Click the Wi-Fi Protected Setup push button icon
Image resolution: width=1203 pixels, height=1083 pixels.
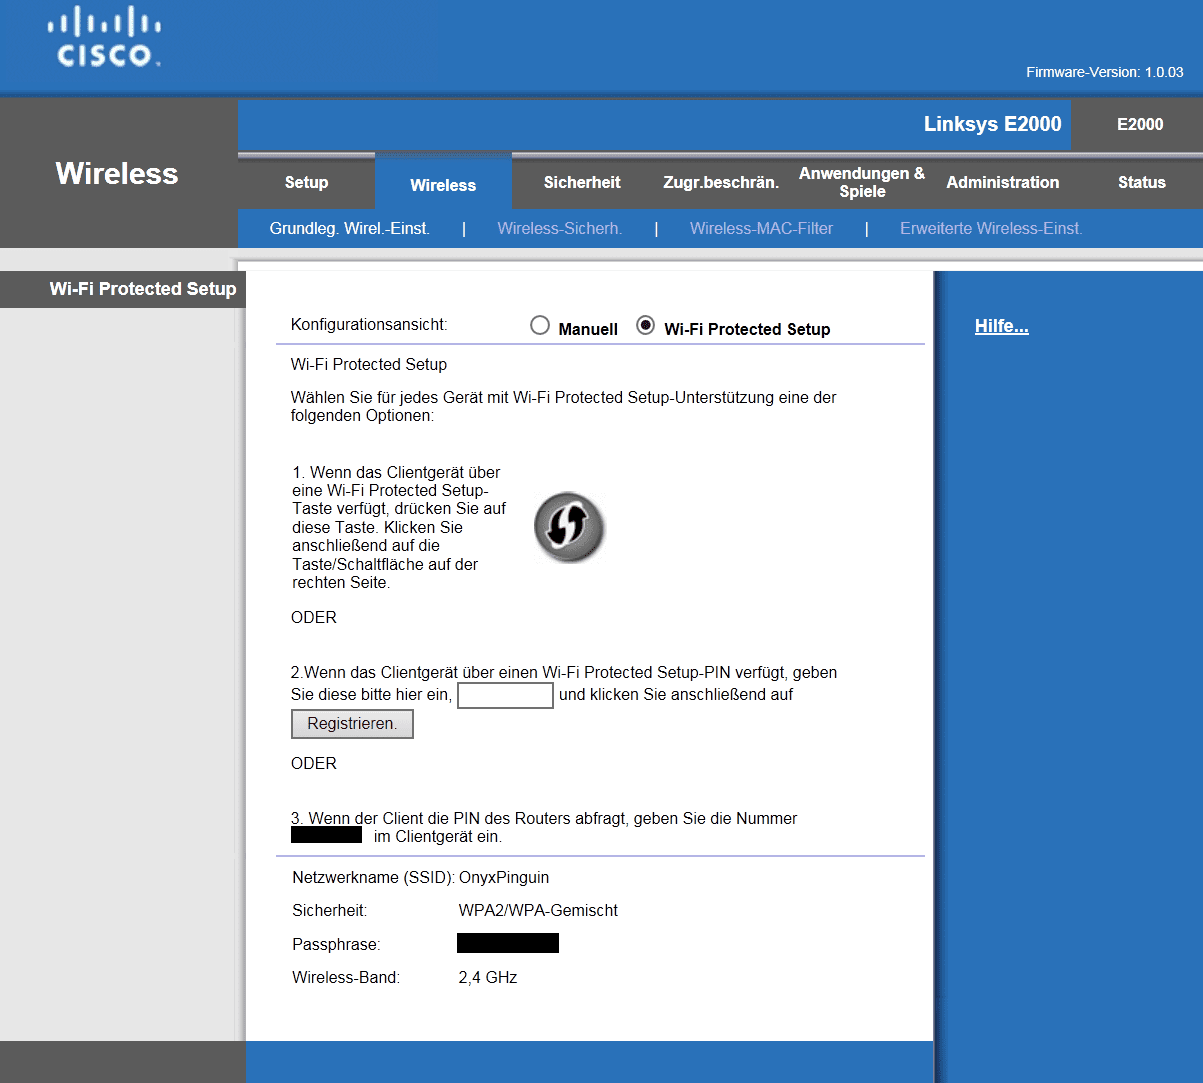[x=569, y=527]
